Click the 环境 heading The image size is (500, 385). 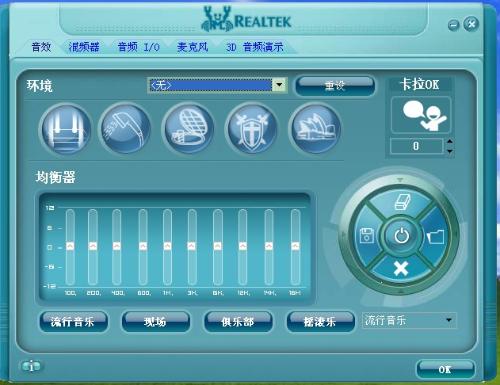click(40, 86)
